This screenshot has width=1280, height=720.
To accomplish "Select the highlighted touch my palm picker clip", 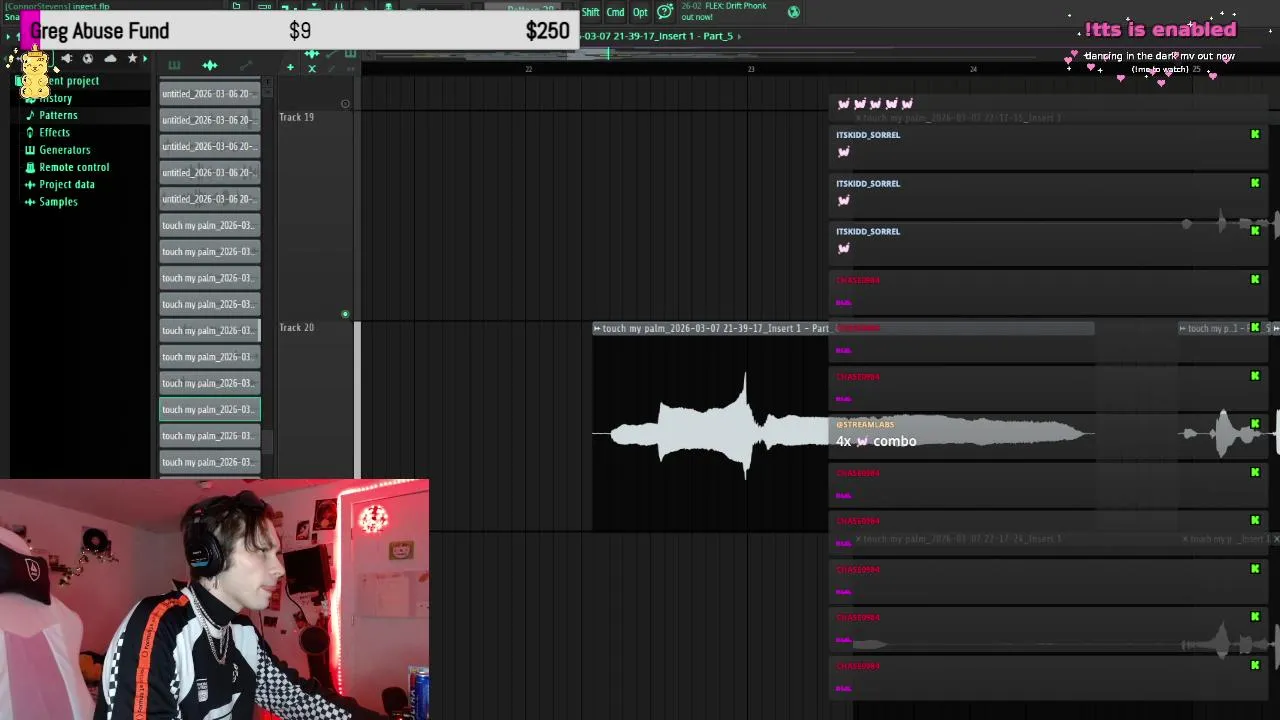I will tap(210, 409).
